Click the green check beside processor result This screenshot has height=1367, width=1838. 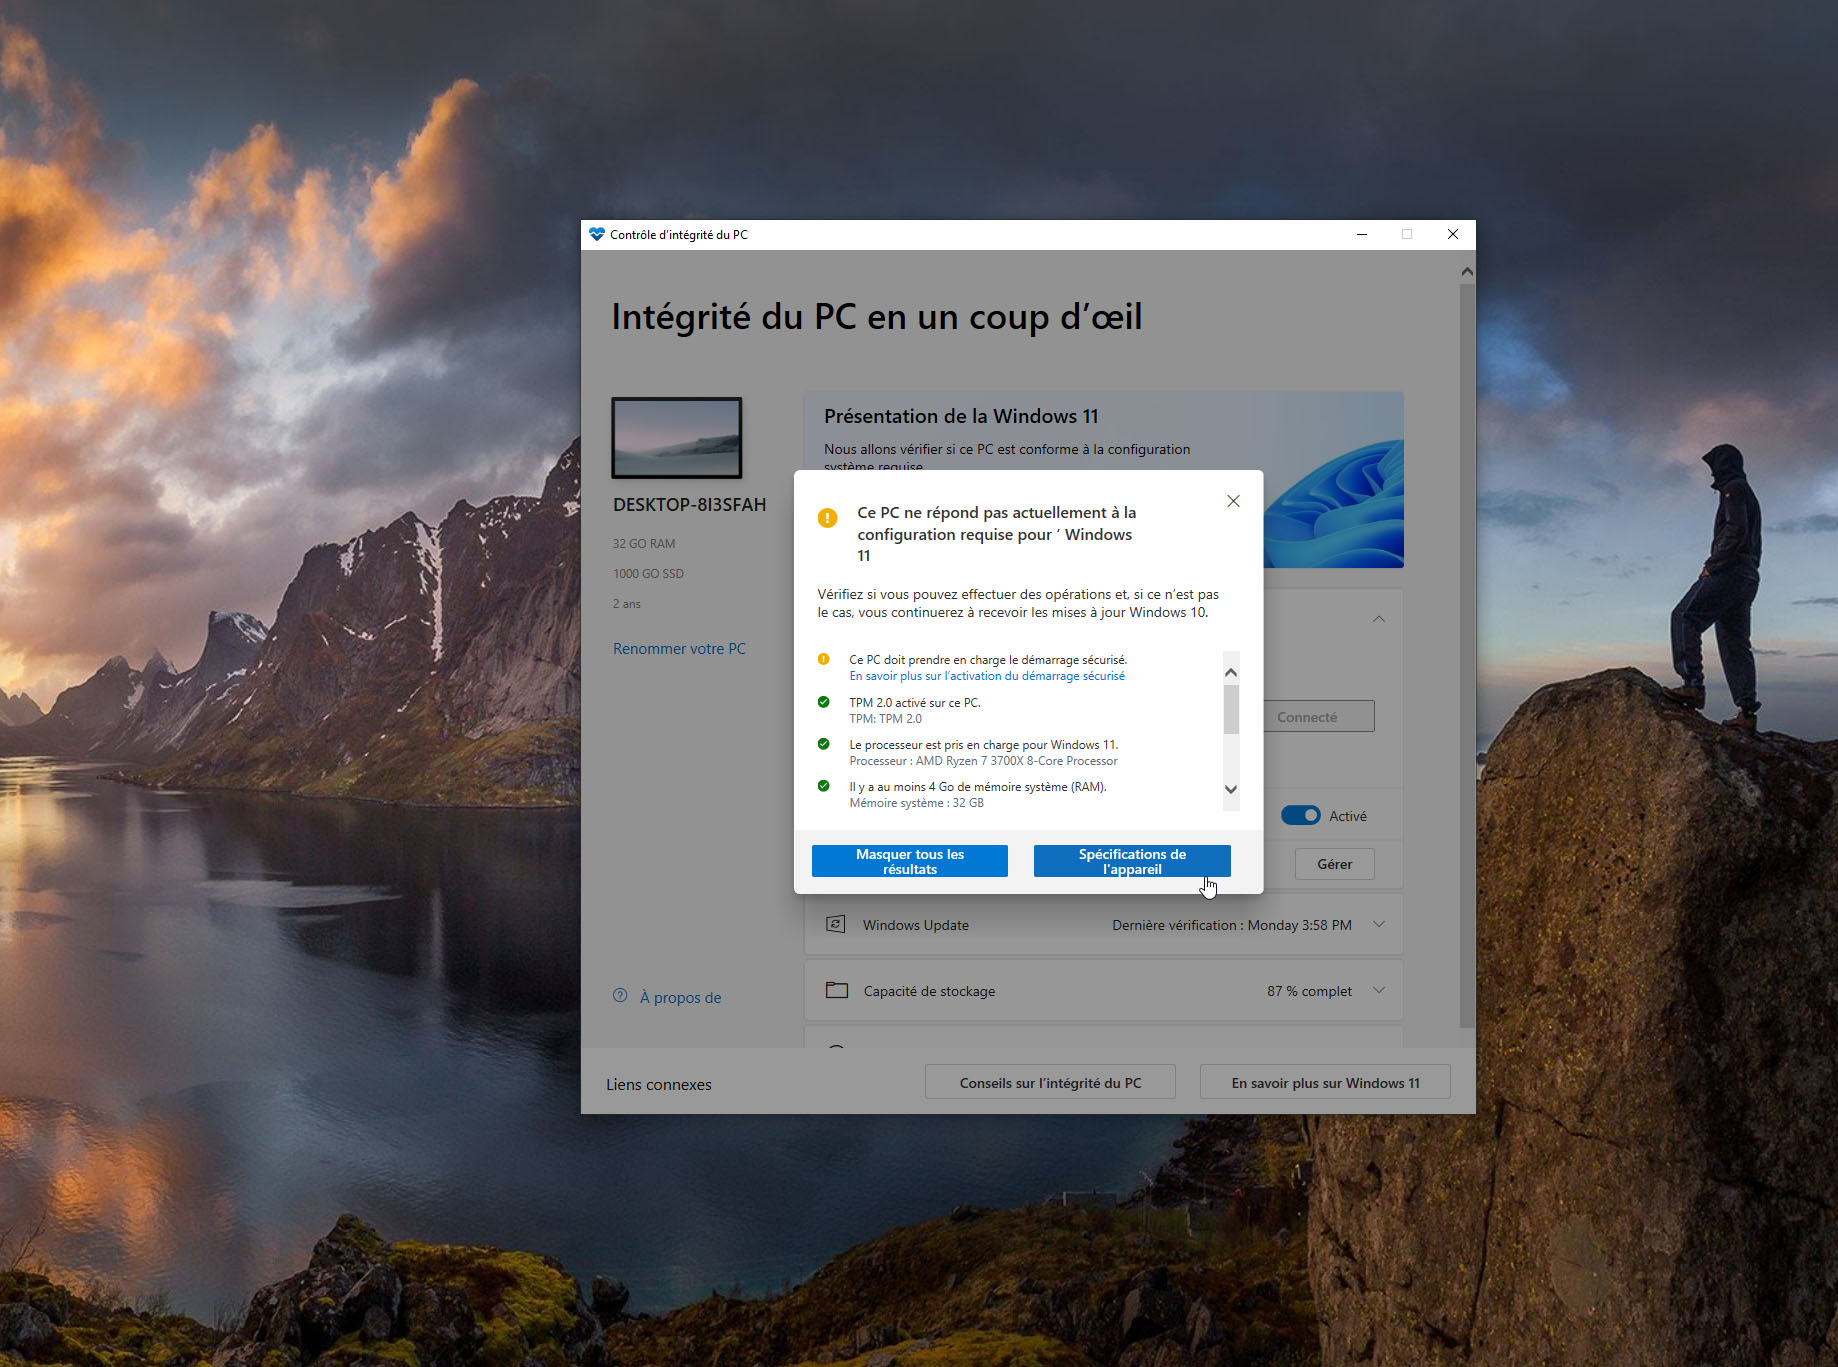(824, 744)
